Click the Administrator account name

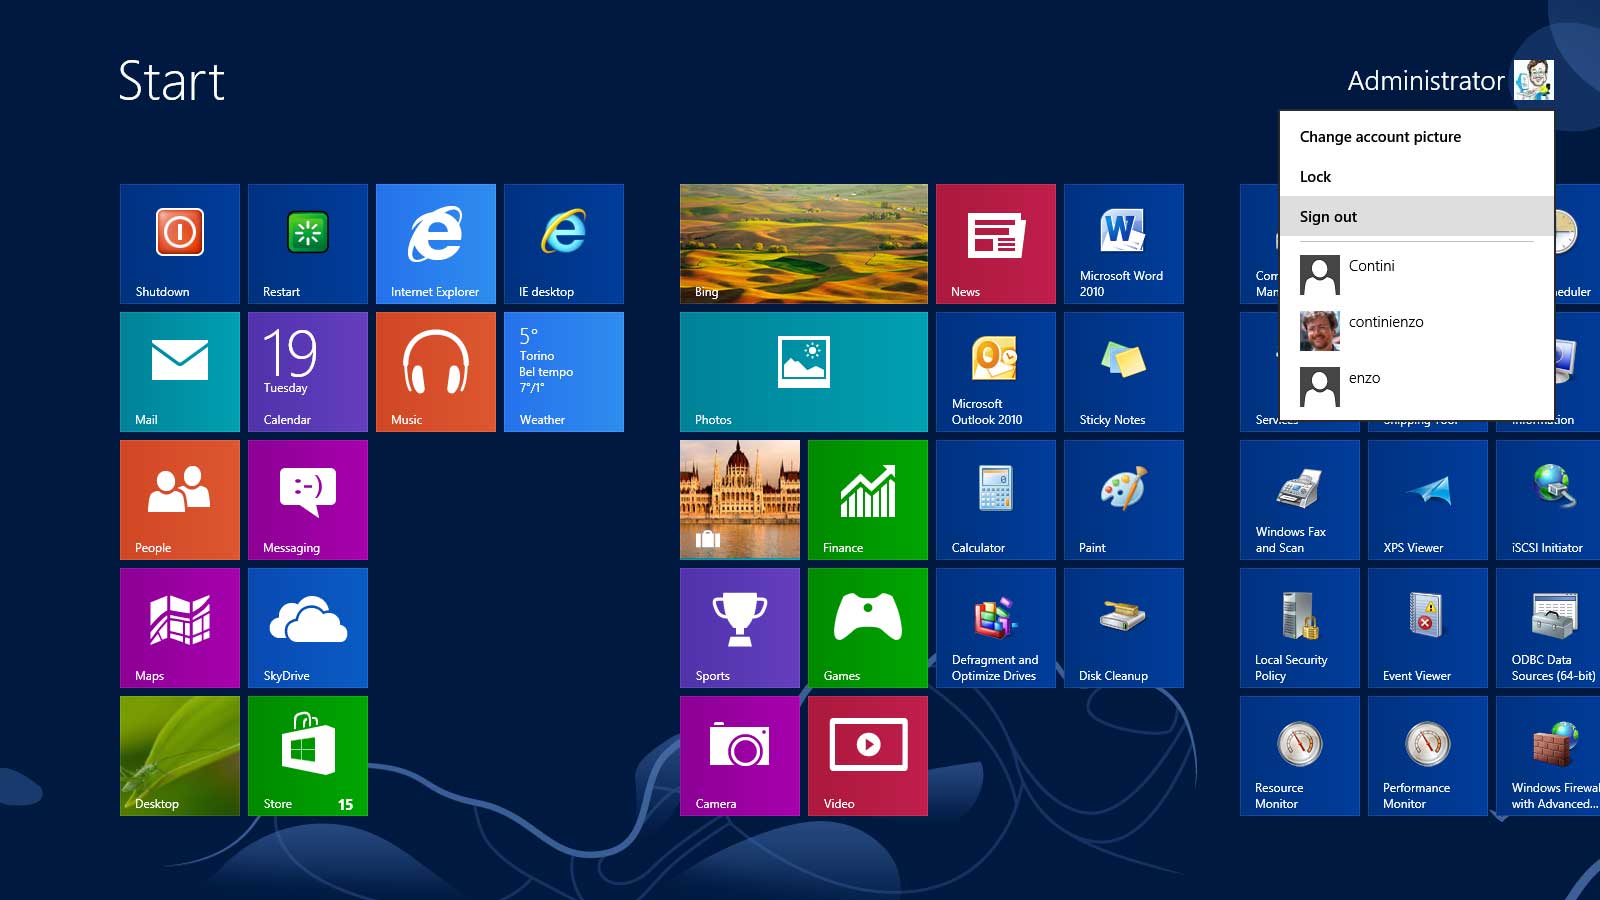point(1425,81)
